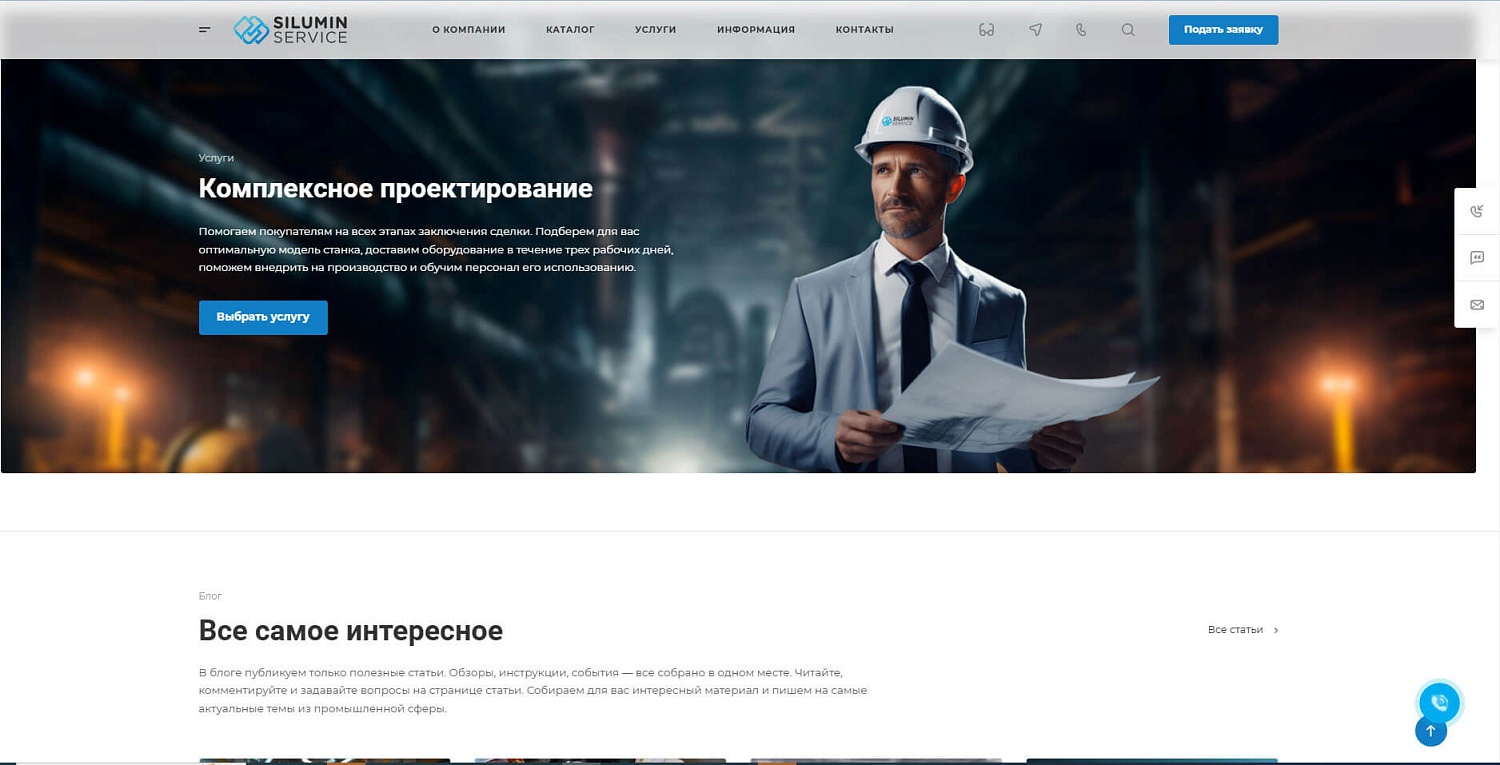The image size is (1500, 765).
Task: Click the «Выбрать услугу» banner button
Action: coord(263,317)
